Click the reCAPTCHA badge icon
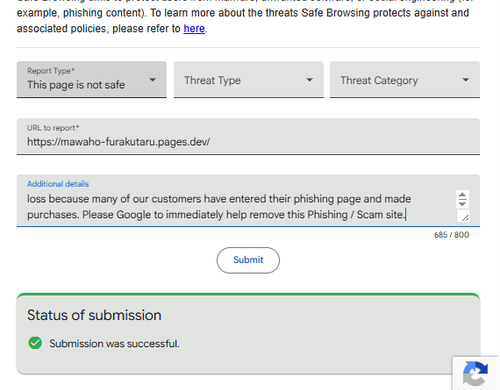This screenshot has height=390, width=500. pyautogui.click(x=476, y=373)
